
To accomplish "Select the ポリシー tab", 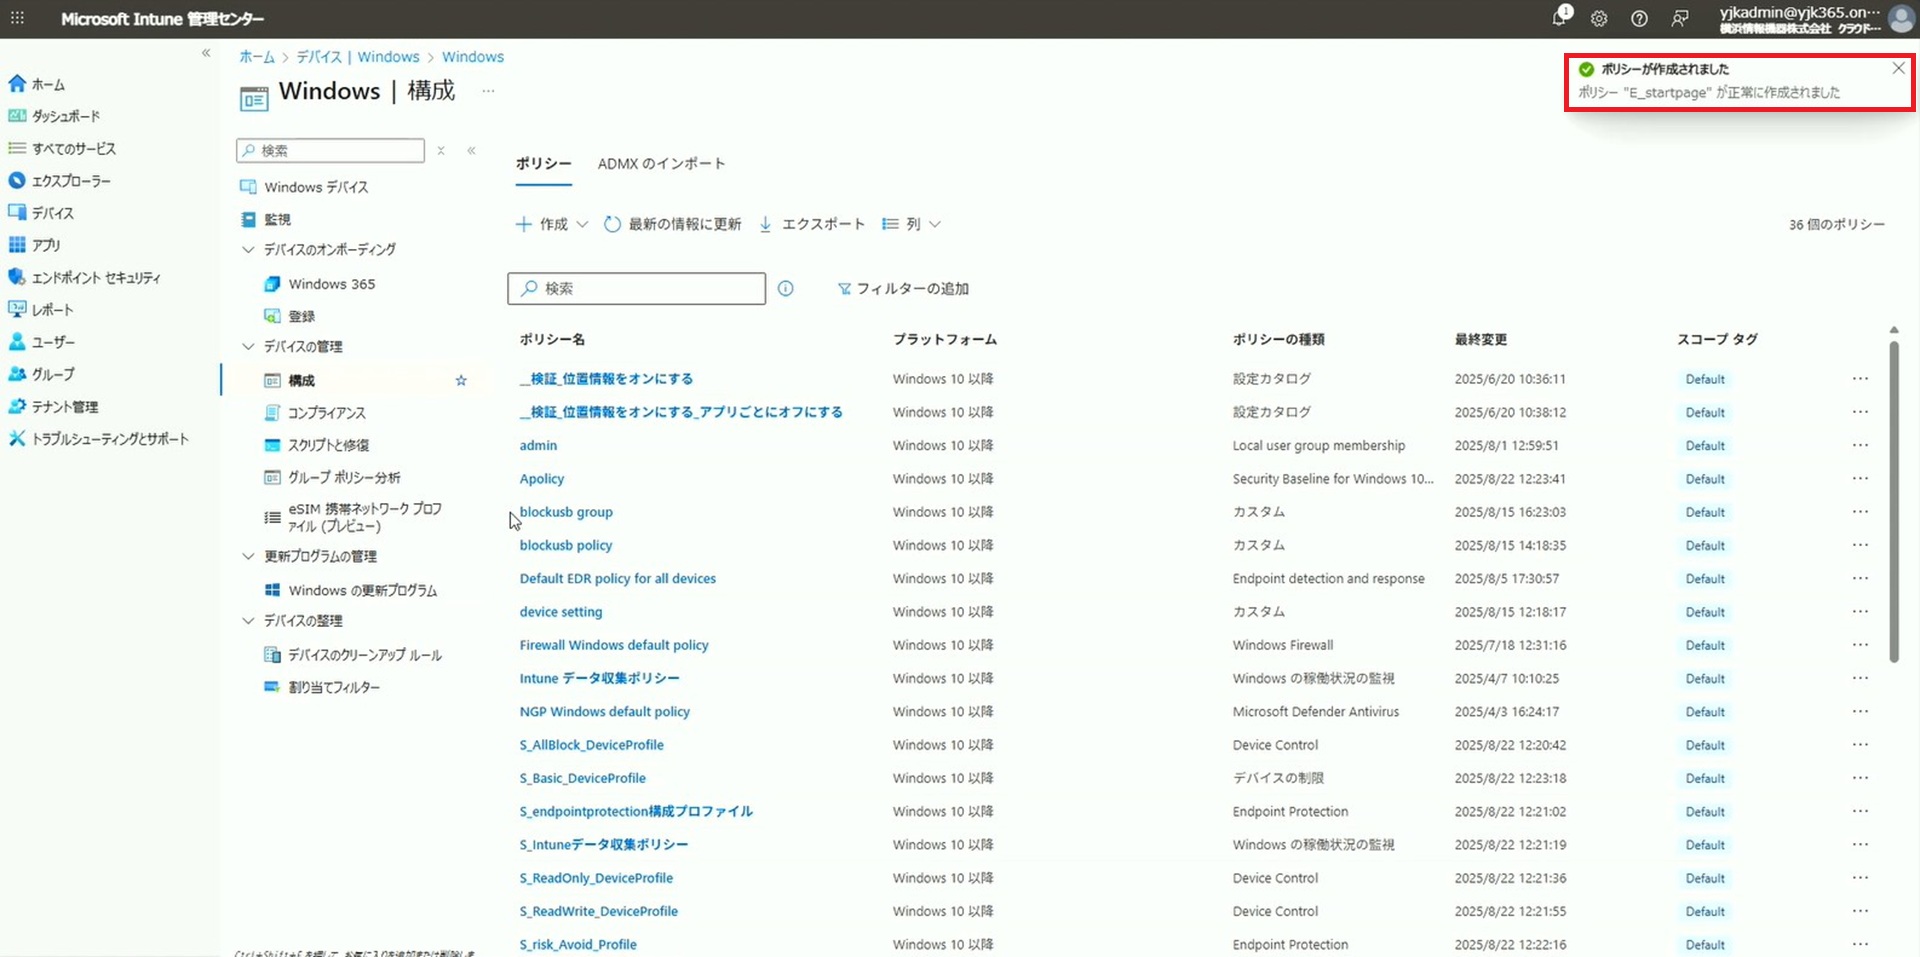I will click(543, 164).
